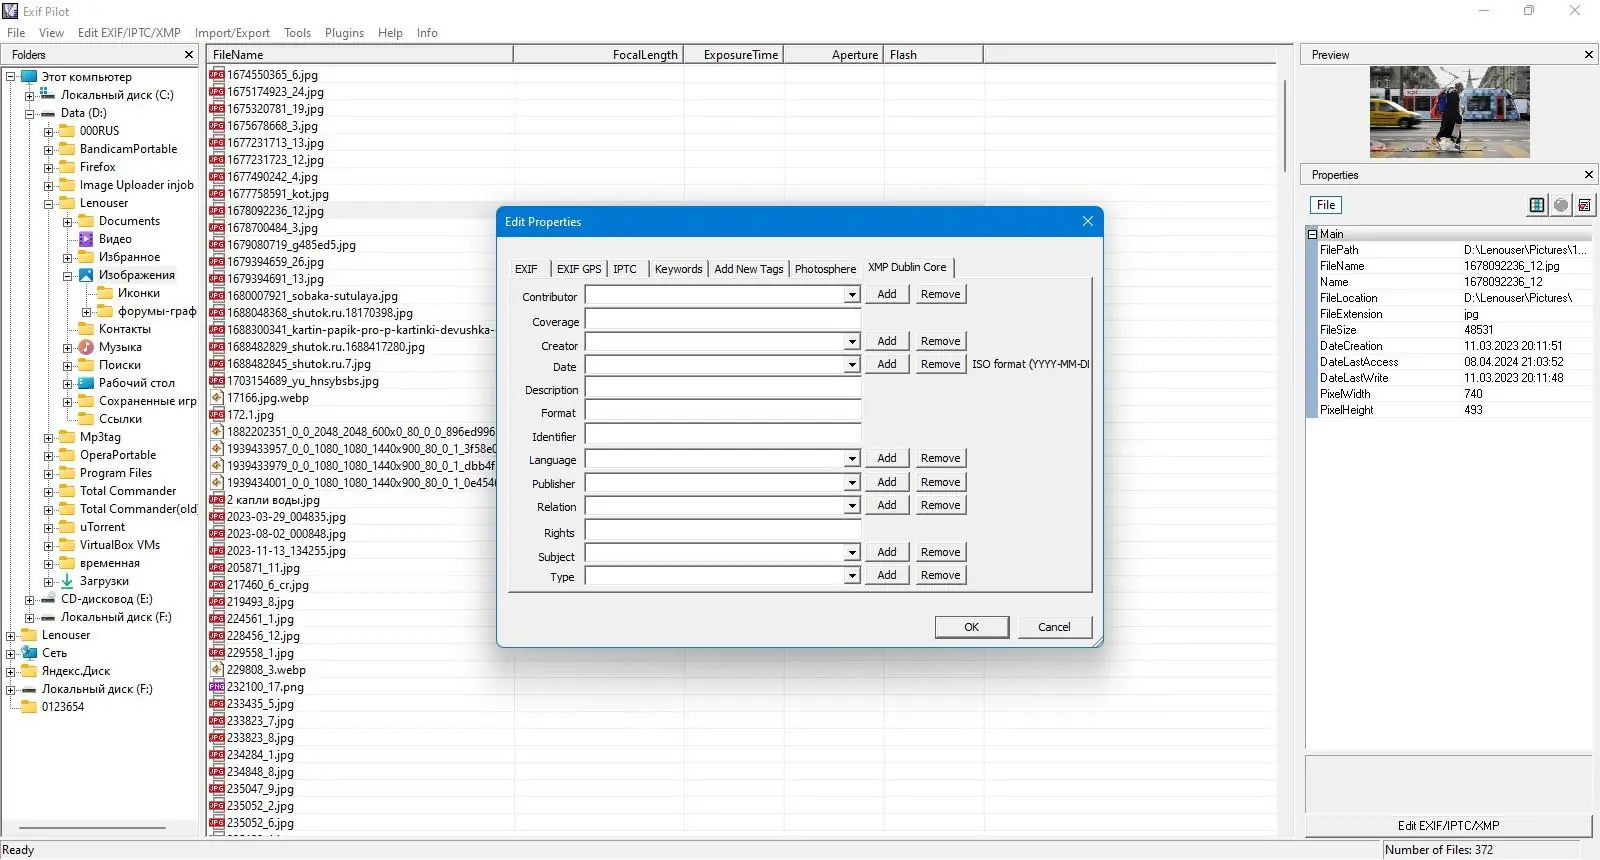Open the Subject dropdown

point(852,553)
